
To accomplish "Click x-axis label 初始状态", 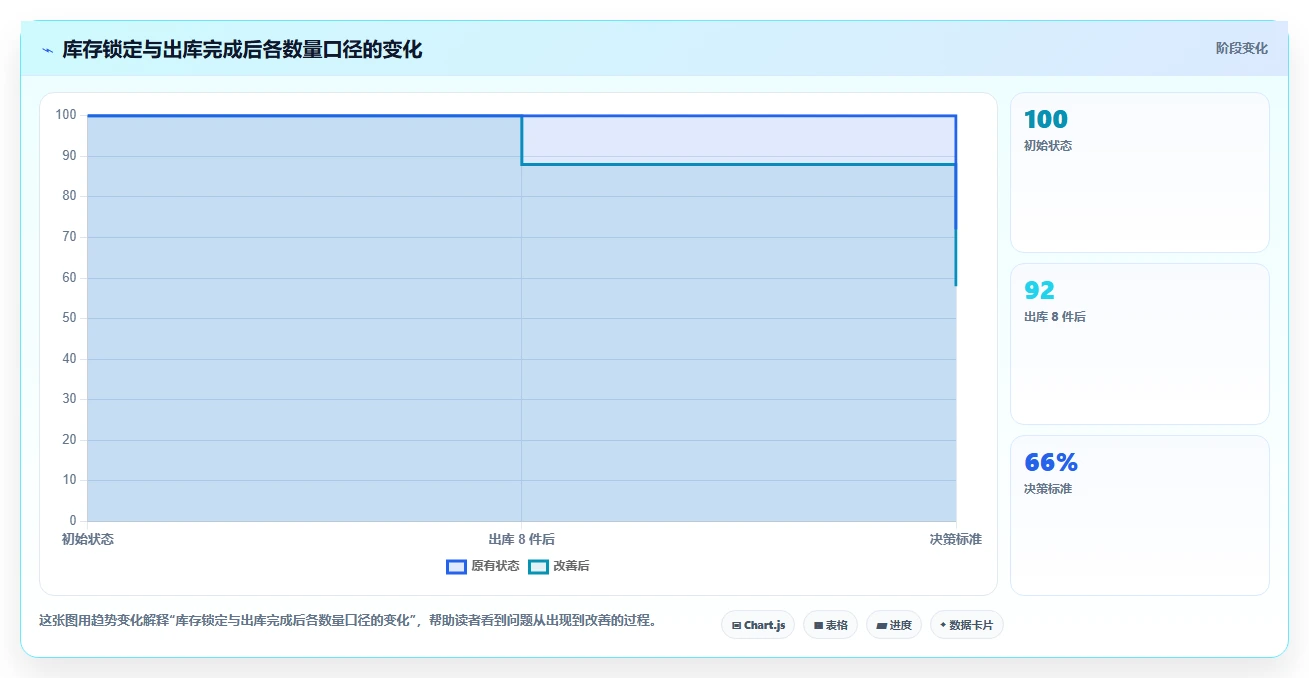I will (x=88, y=539).
